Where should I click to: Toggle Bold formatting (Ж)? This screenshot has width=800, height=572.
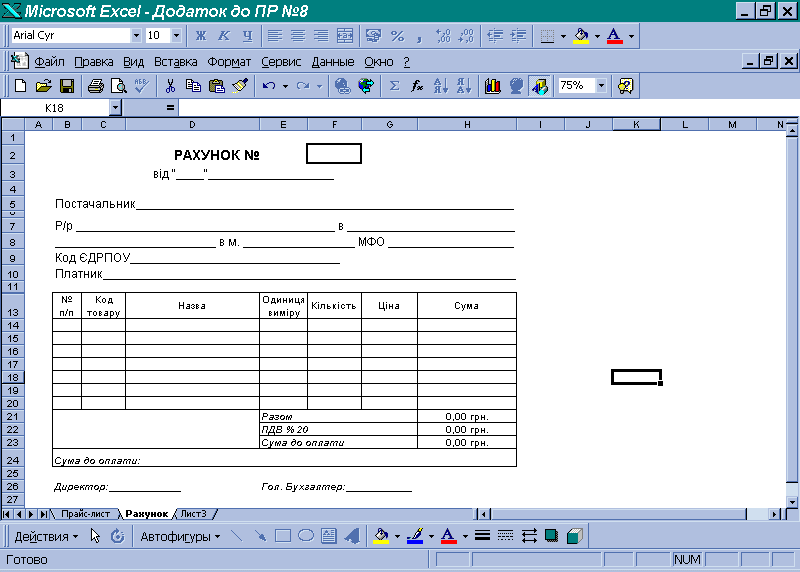tap(201, 36)
